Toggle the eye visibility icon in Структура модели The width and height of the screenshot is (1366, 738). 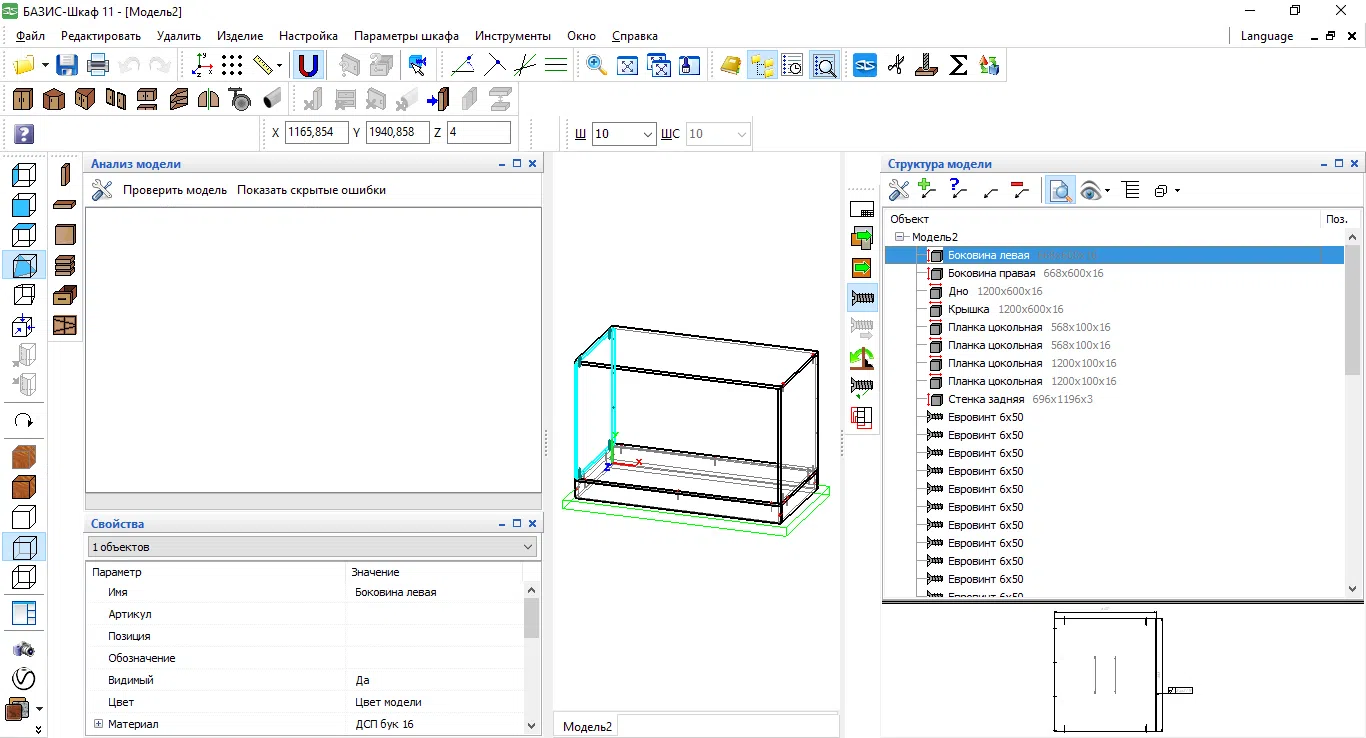coord(1090,189)
